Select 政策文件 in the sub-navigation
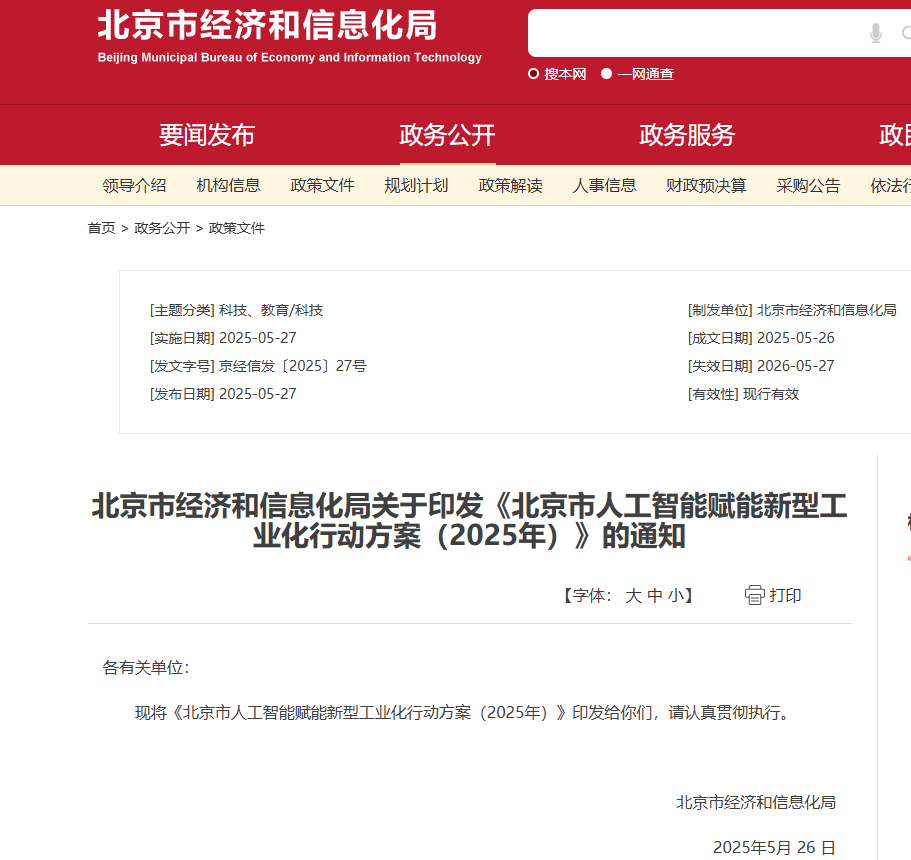This screenshot has width=911, height=860. pyautogui.click(x=322, y=185)
